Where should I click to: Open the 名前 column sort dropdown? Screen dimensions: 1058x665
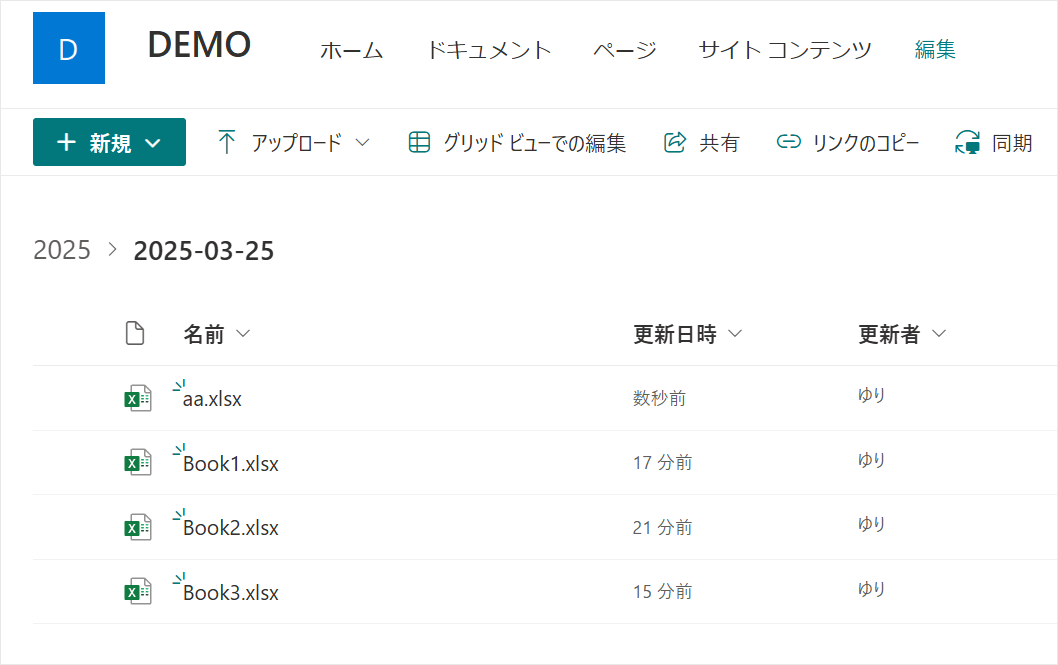242,334
